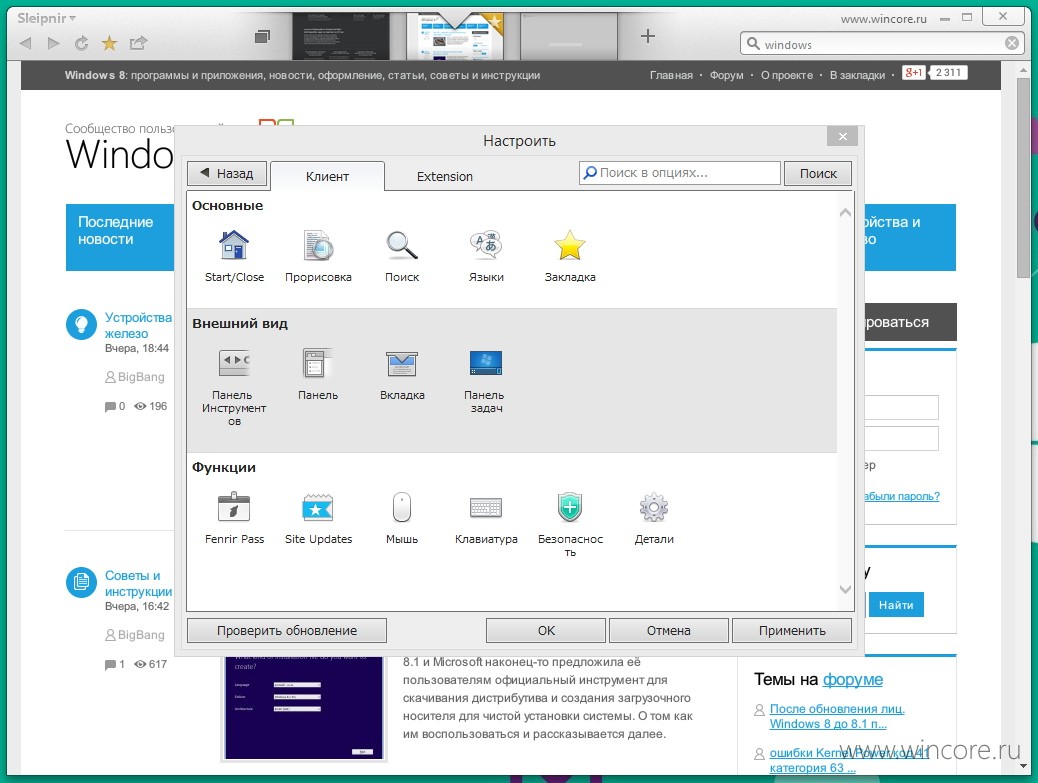
Task: Open Детали gear settings
Action: 654,518
